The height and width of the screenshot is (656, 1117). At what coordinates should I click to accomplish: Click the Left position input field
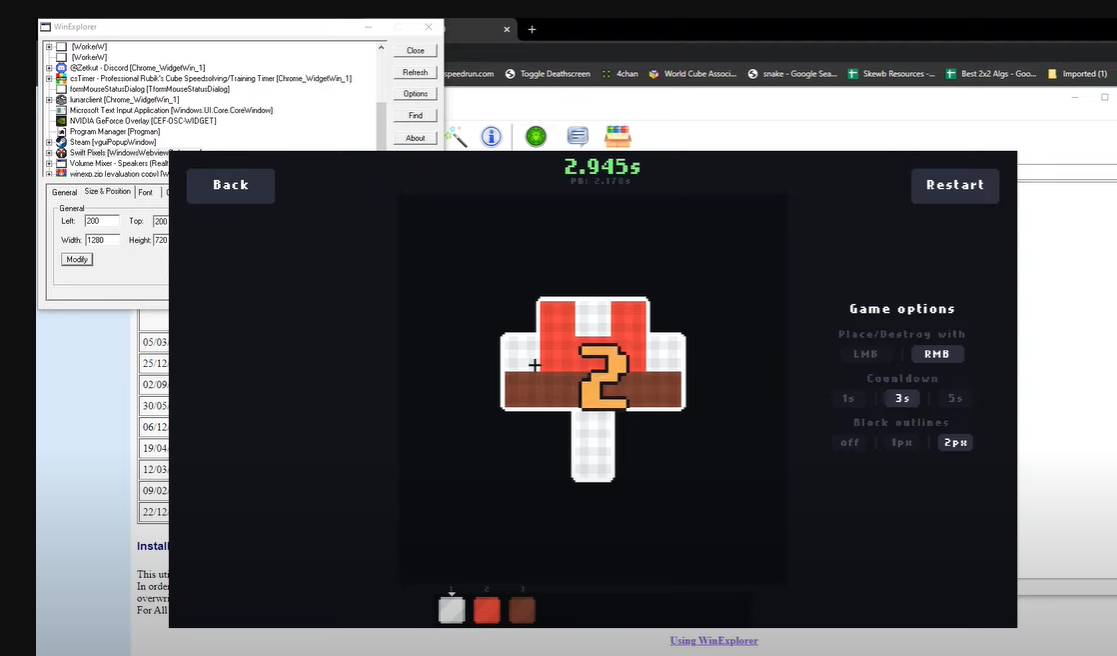tap(102, 222)
